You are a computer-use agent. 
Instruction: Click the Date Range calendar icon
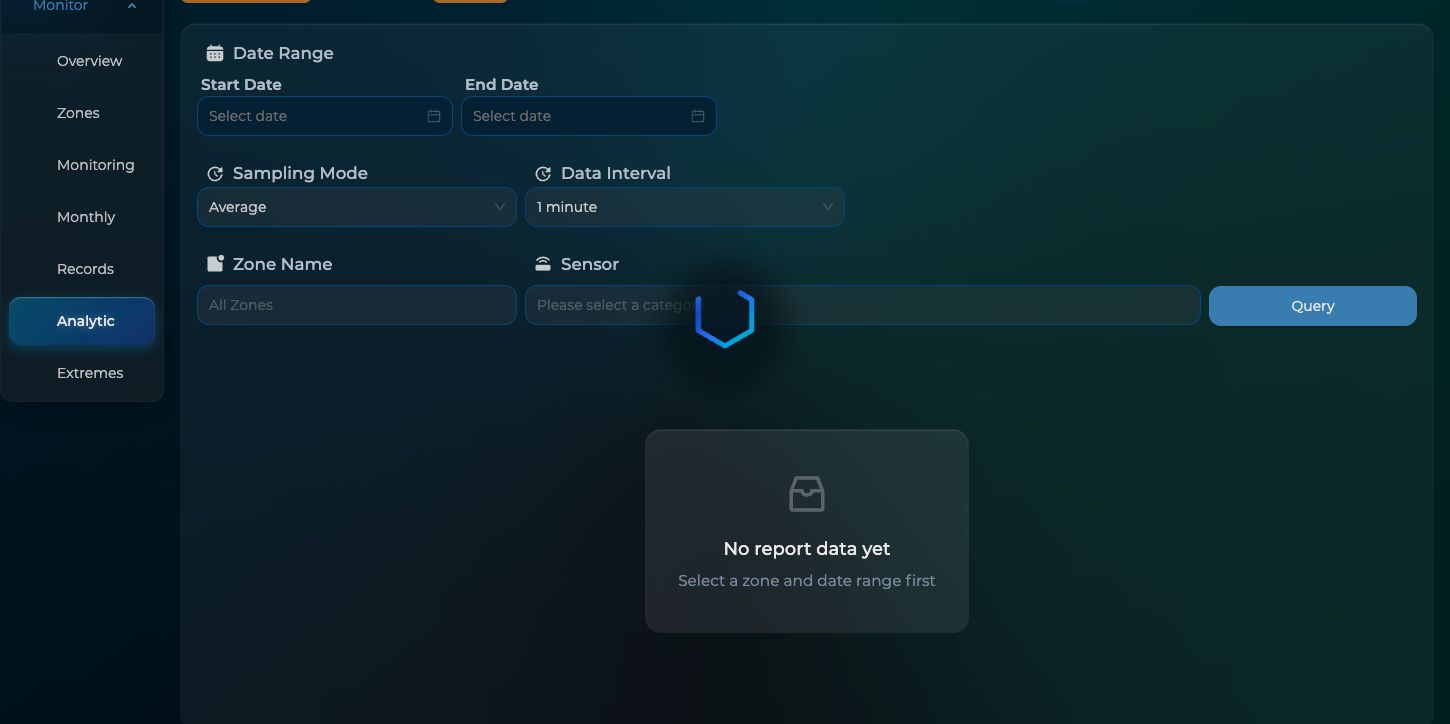(215, 54)
